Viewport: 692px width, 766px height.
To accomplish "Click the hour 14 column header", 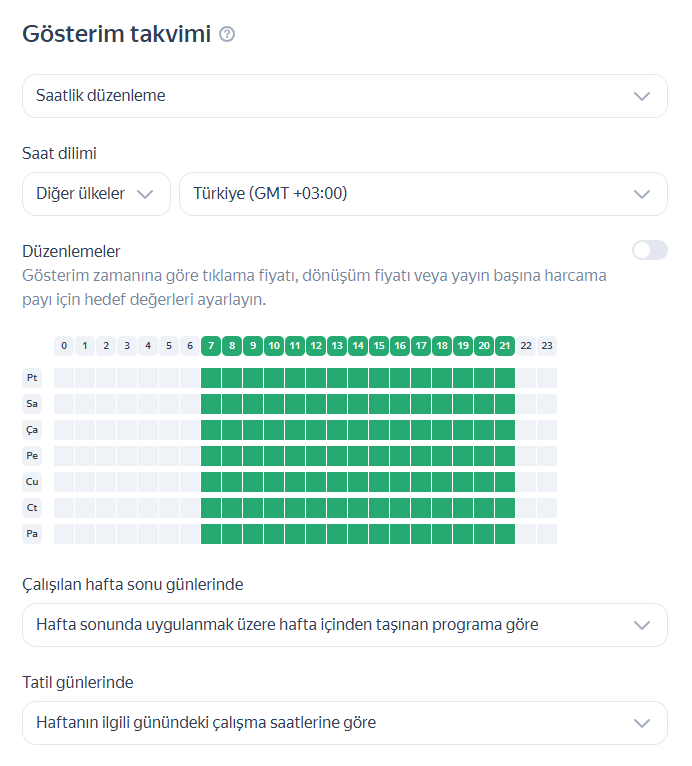I will (358, 346).
